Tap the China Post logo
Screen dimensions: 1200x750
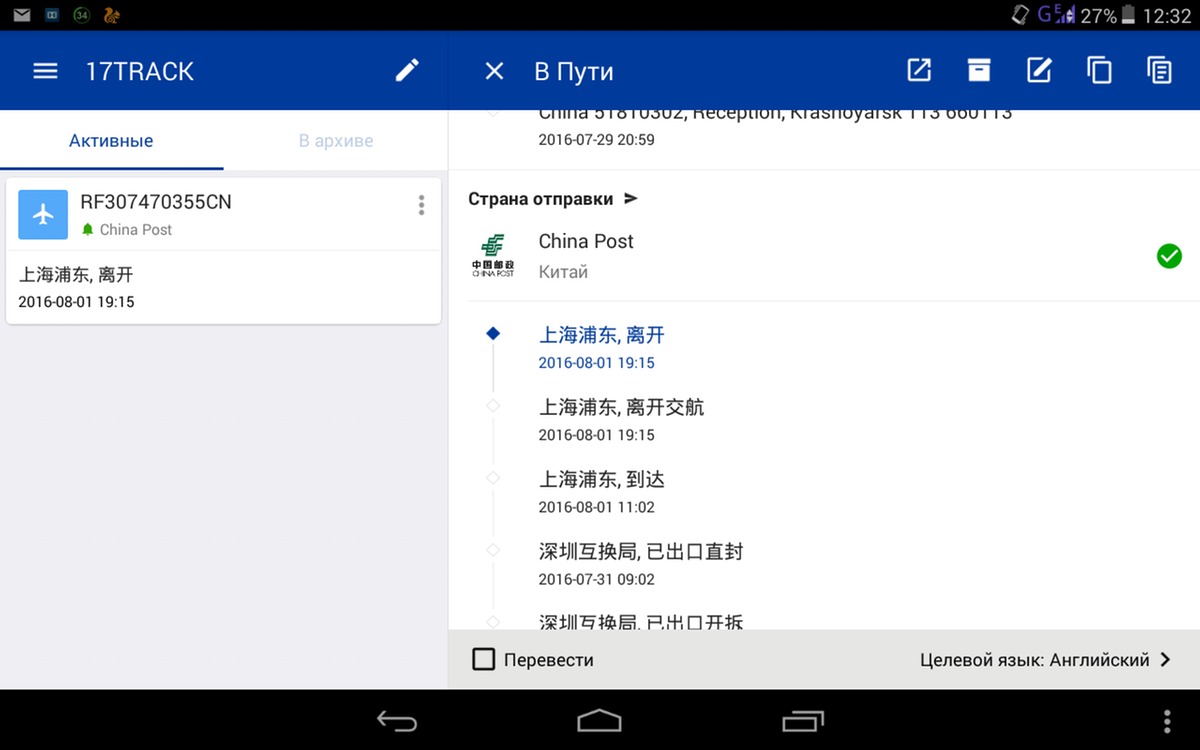pos(493,256)
